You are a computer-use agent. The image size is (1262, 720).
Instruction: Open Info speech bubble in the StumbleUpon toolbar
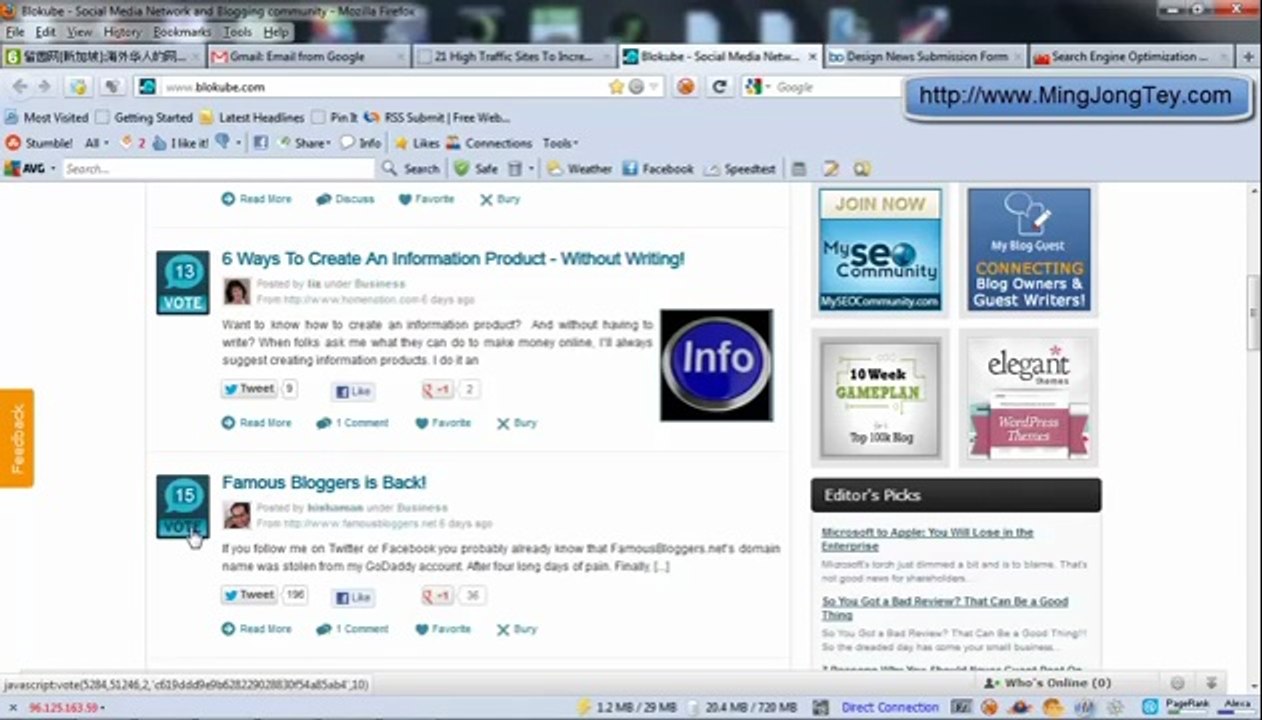(359, 143)
